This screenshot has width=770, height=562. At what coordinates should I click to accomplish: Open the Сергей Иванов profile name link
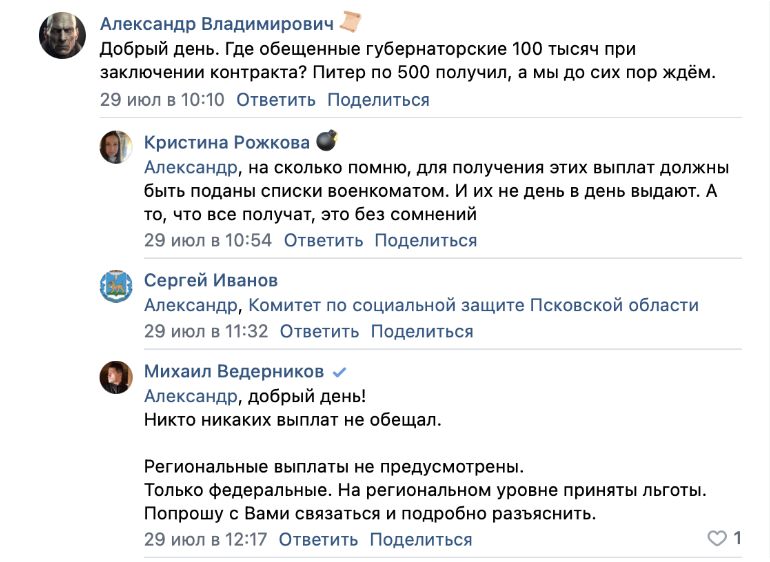pos(211,280)
